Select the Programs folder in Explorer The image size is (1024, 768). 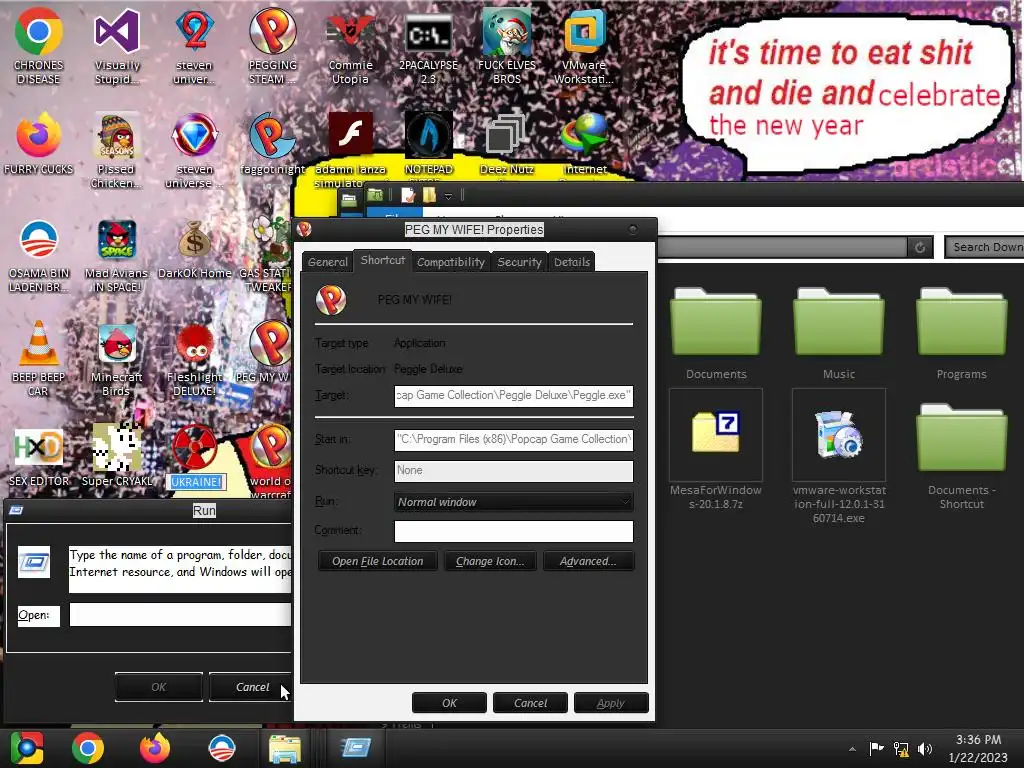(961, 333)
